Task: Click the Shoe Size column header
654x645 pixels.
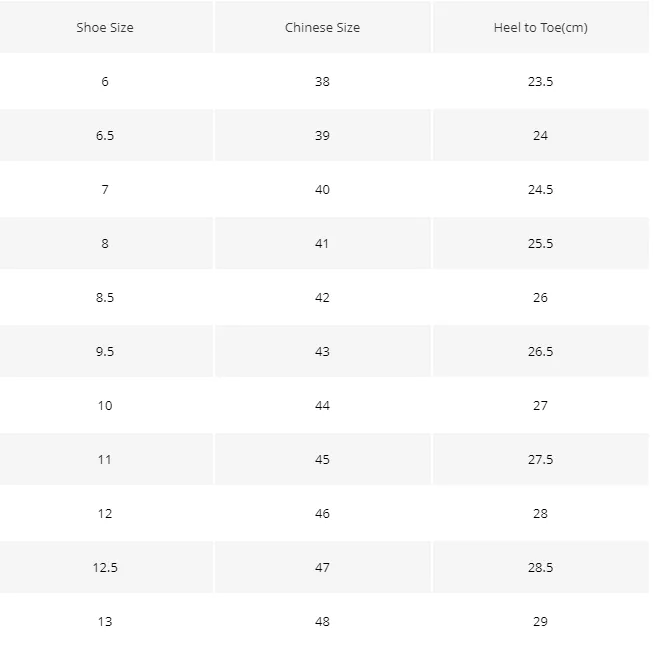Action: tap(105, 28)
